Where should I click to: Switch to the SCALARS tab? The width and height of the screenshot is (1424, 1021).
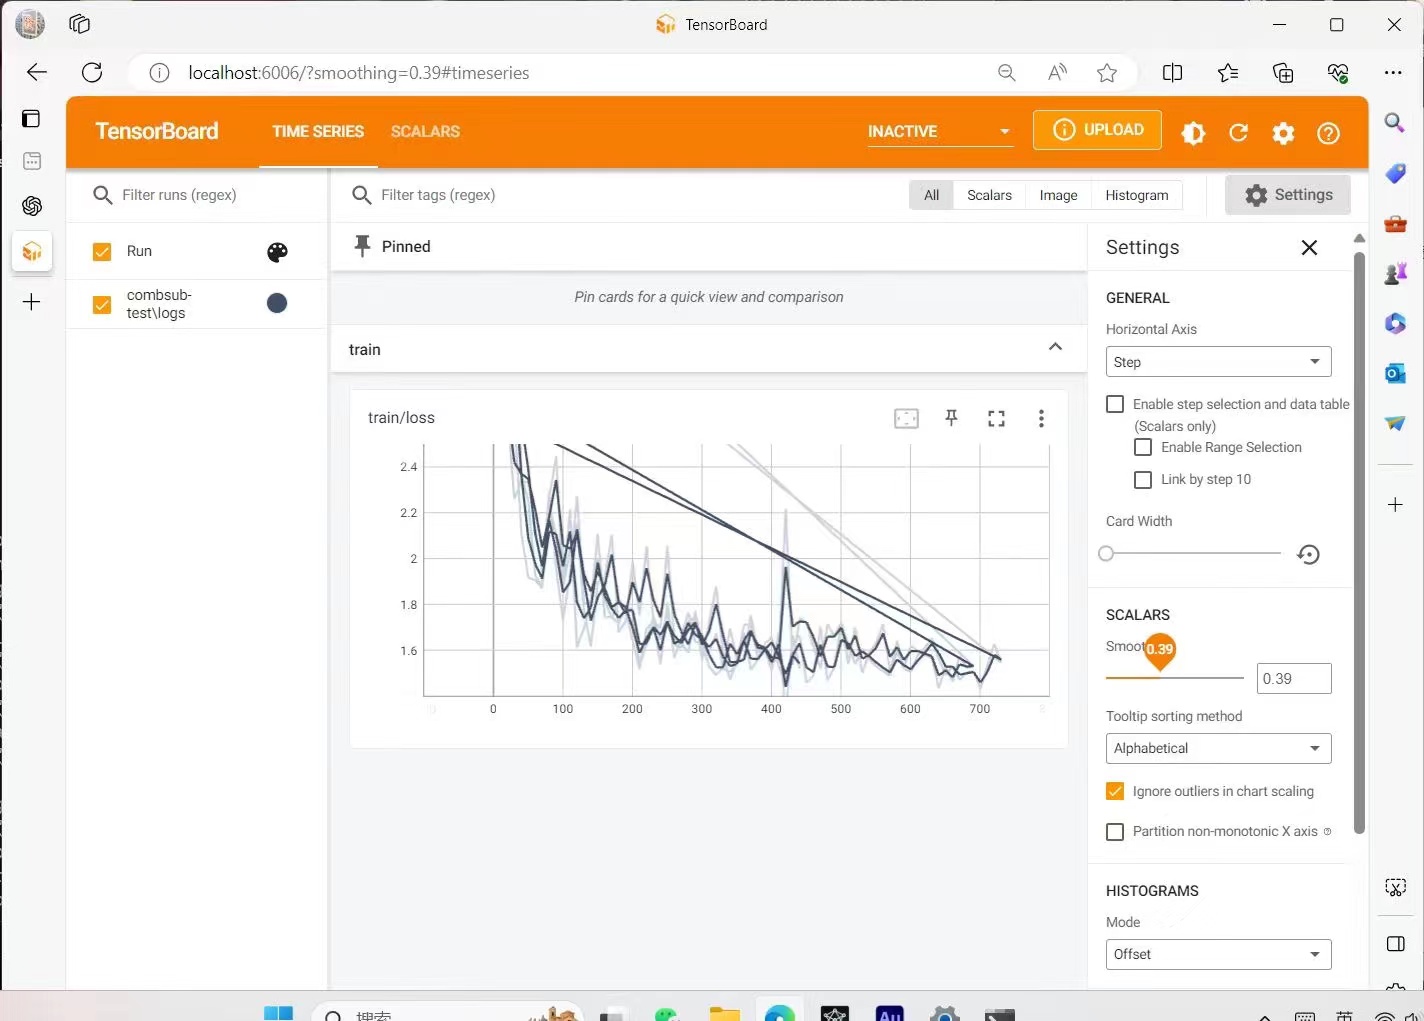coord(425,131)
